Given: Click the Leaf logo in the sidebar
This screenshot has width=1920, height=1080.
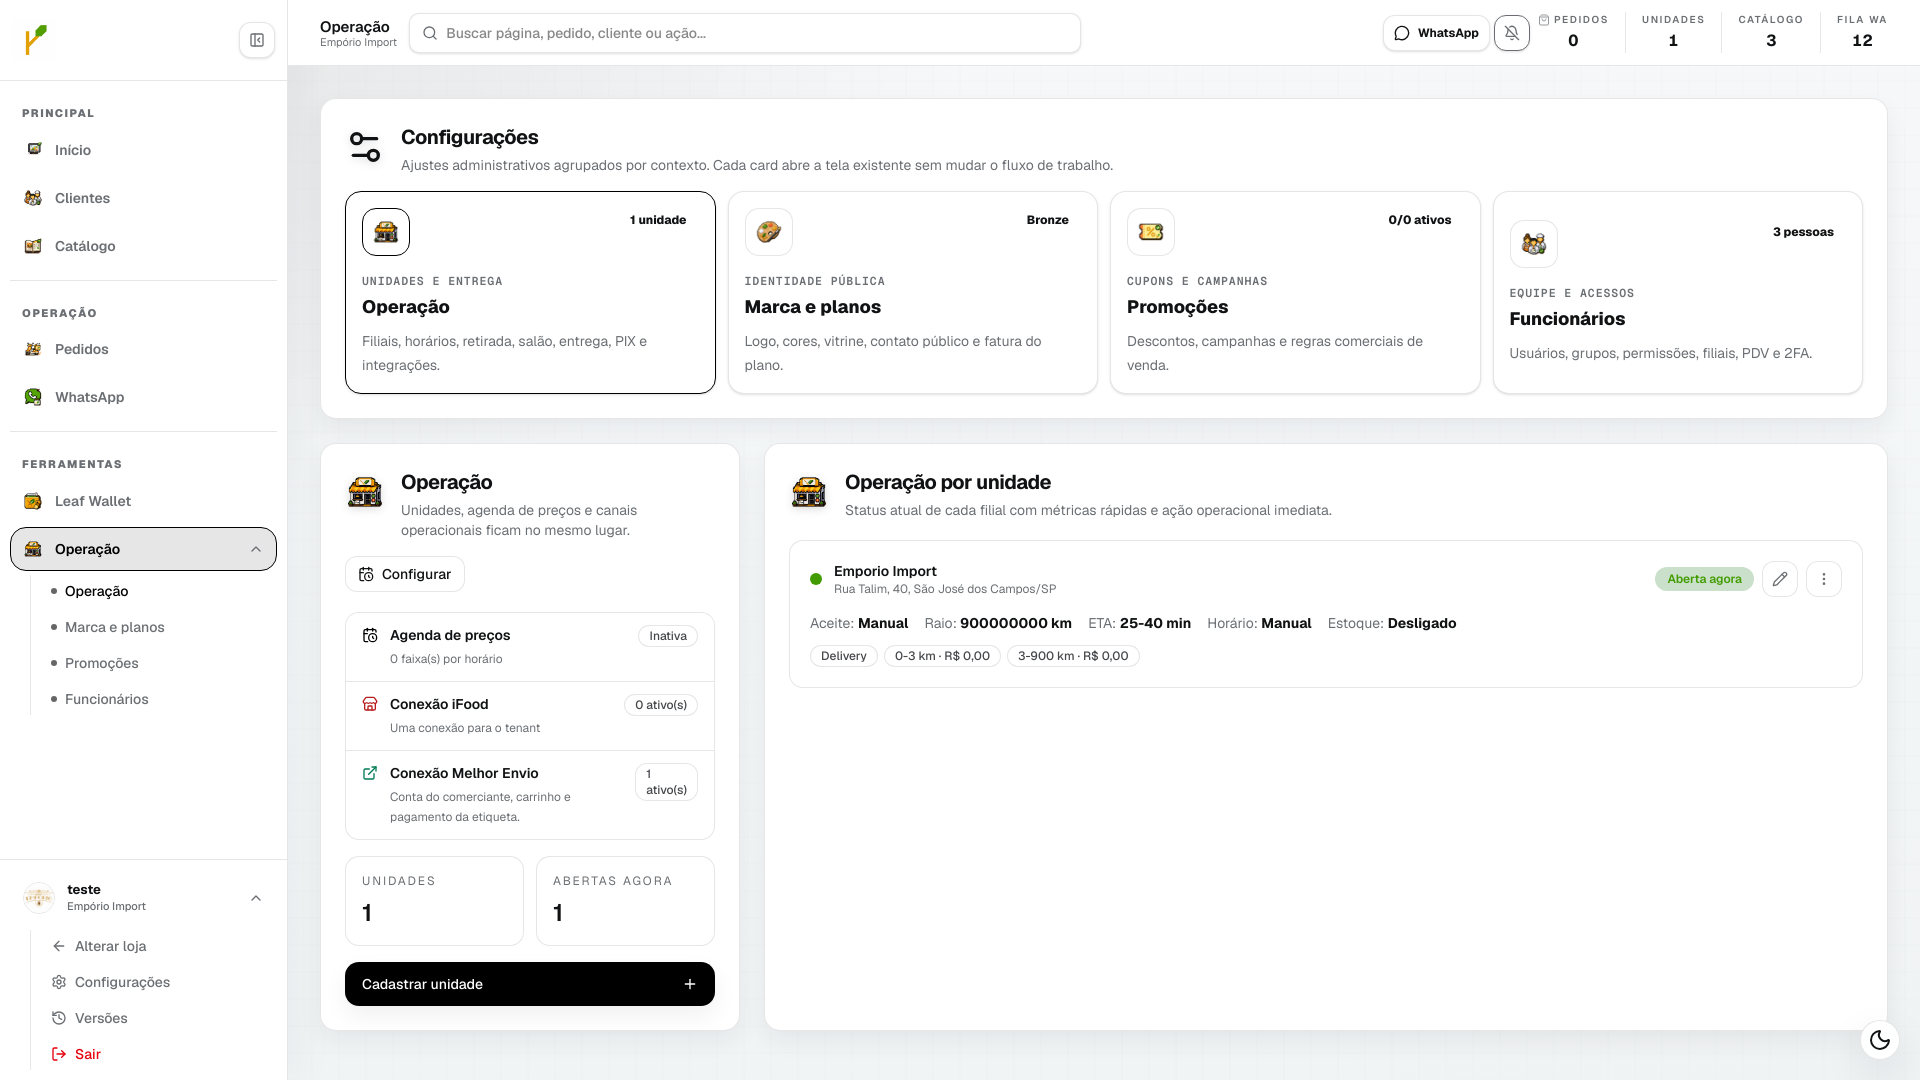Looking at the screenshot, I should coord(36,40).
